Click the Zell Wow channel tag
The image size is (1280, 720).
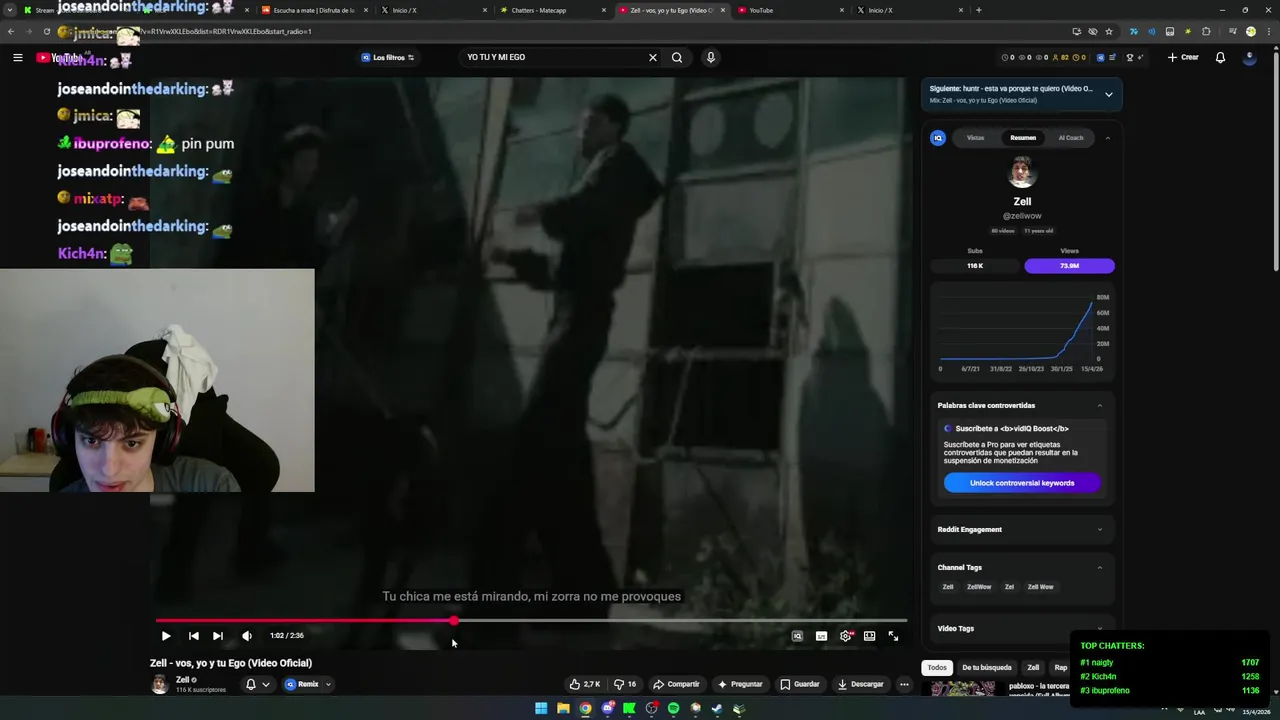click(1040, 587)
